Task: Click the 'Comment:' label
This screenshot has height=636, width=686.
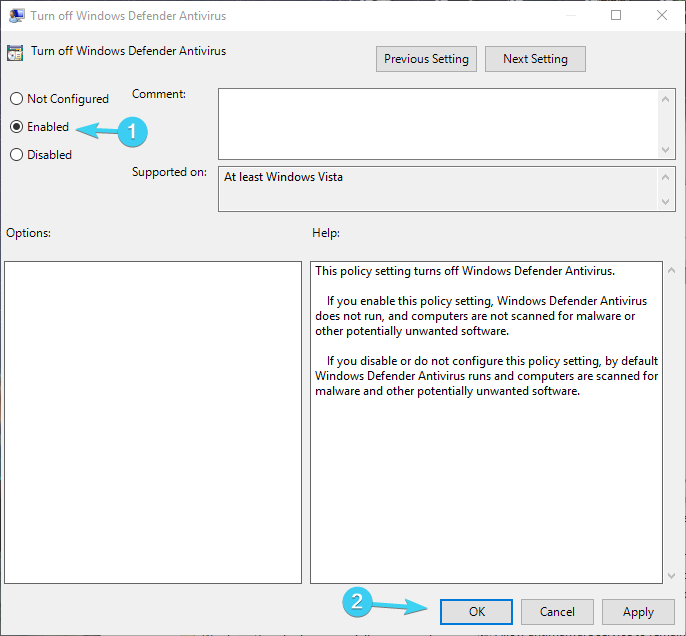Action: 159,94
